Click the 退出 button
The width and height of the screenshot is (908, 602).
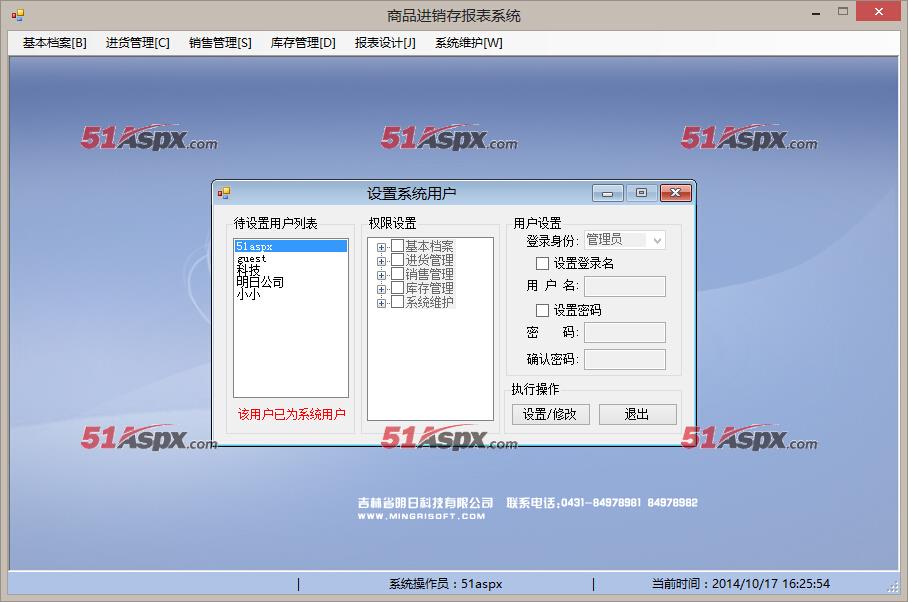click(x=637, y=414)
